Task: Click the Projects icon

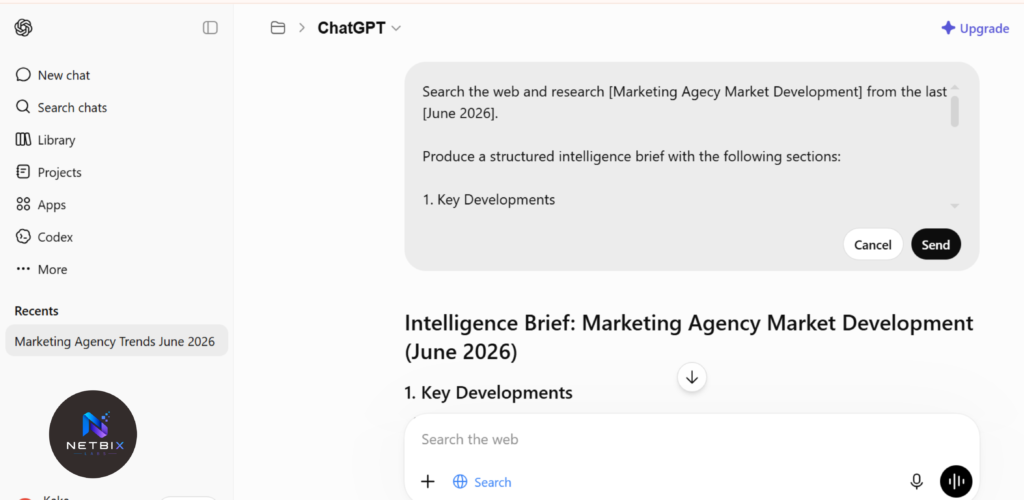Action: point(24,172)
